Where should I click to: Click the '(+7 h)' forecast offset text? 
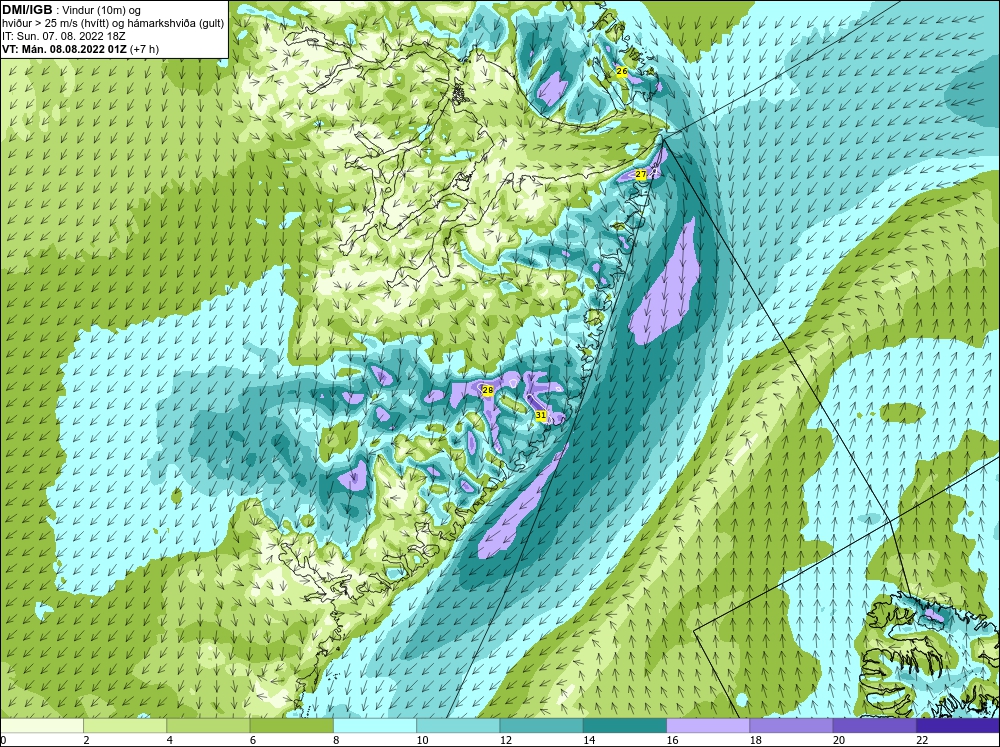coord(145,49)
